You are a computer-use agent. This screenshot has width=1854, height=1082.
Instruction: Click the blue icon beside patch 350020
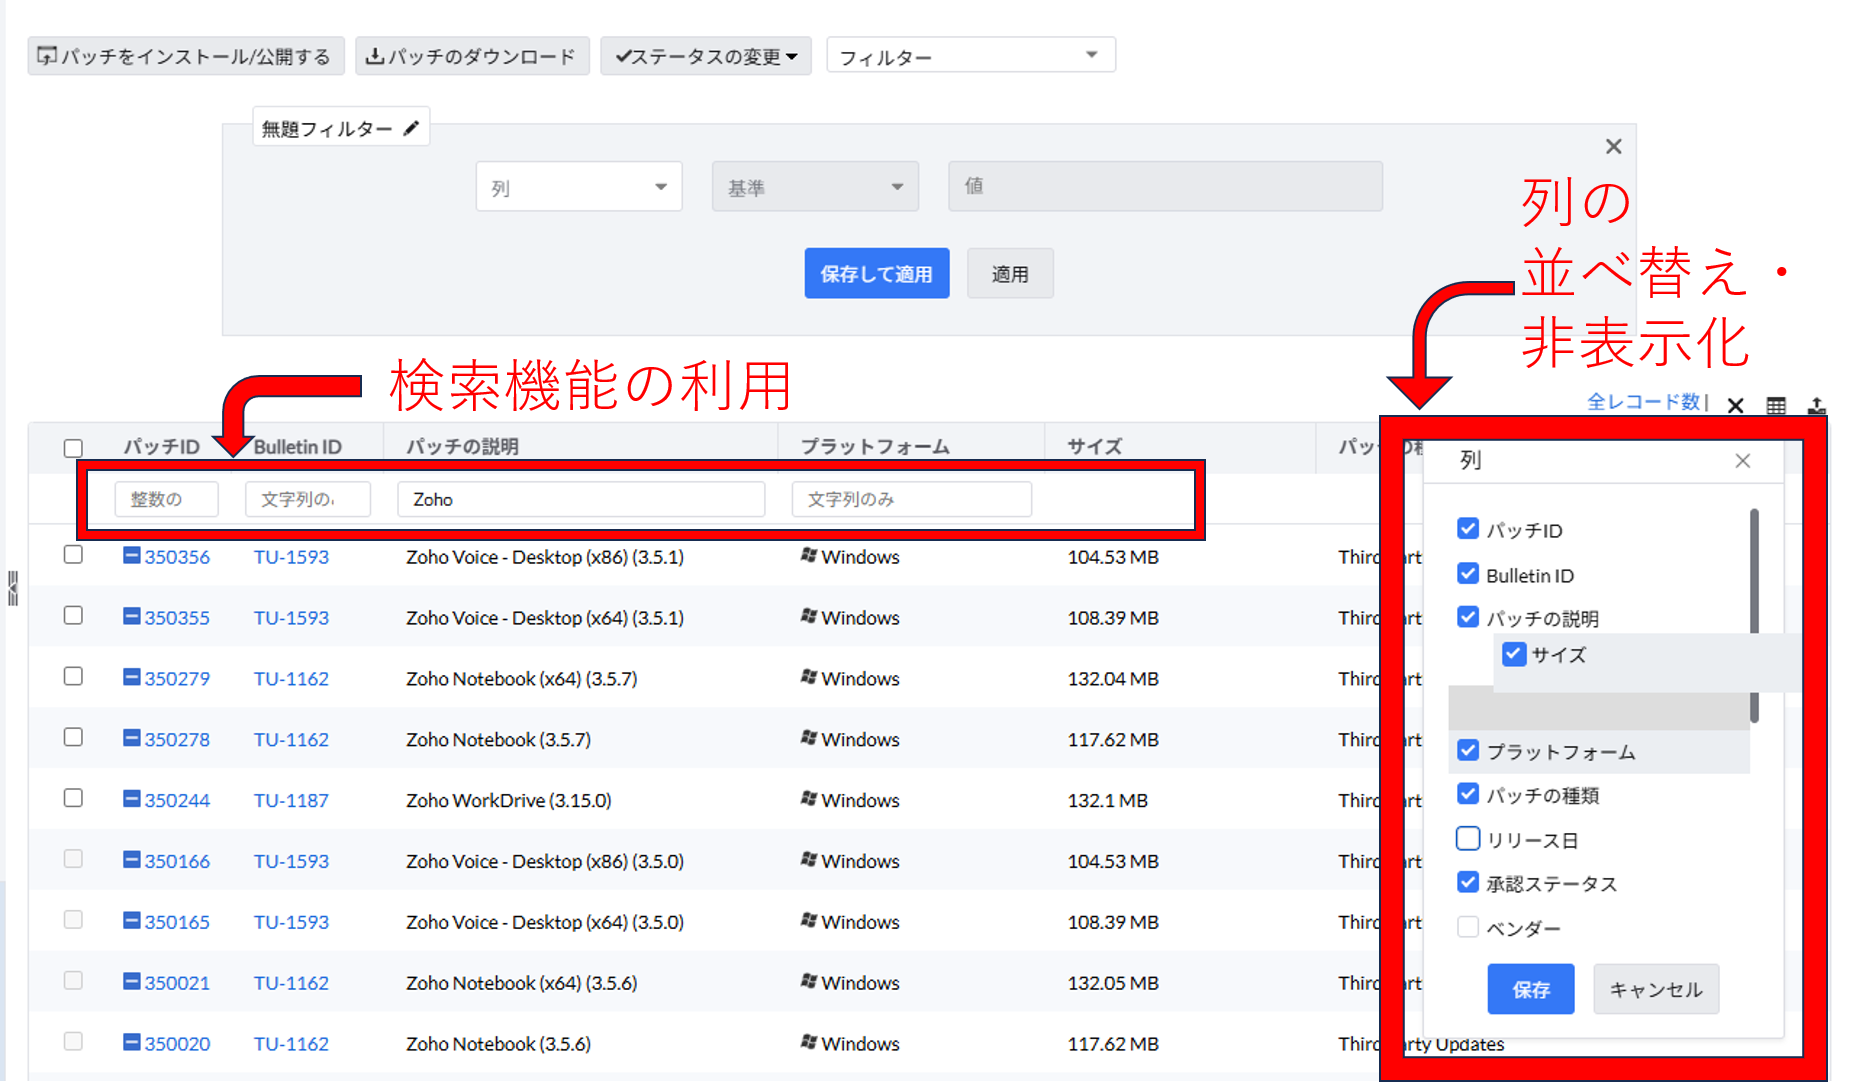(131, 1043)
